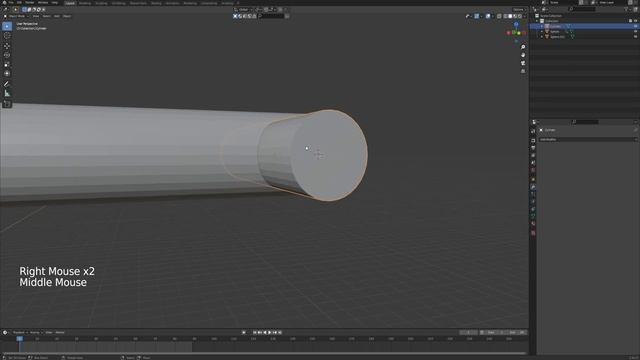Select the Move tool
640x360 pixels.
pos(7,46)
